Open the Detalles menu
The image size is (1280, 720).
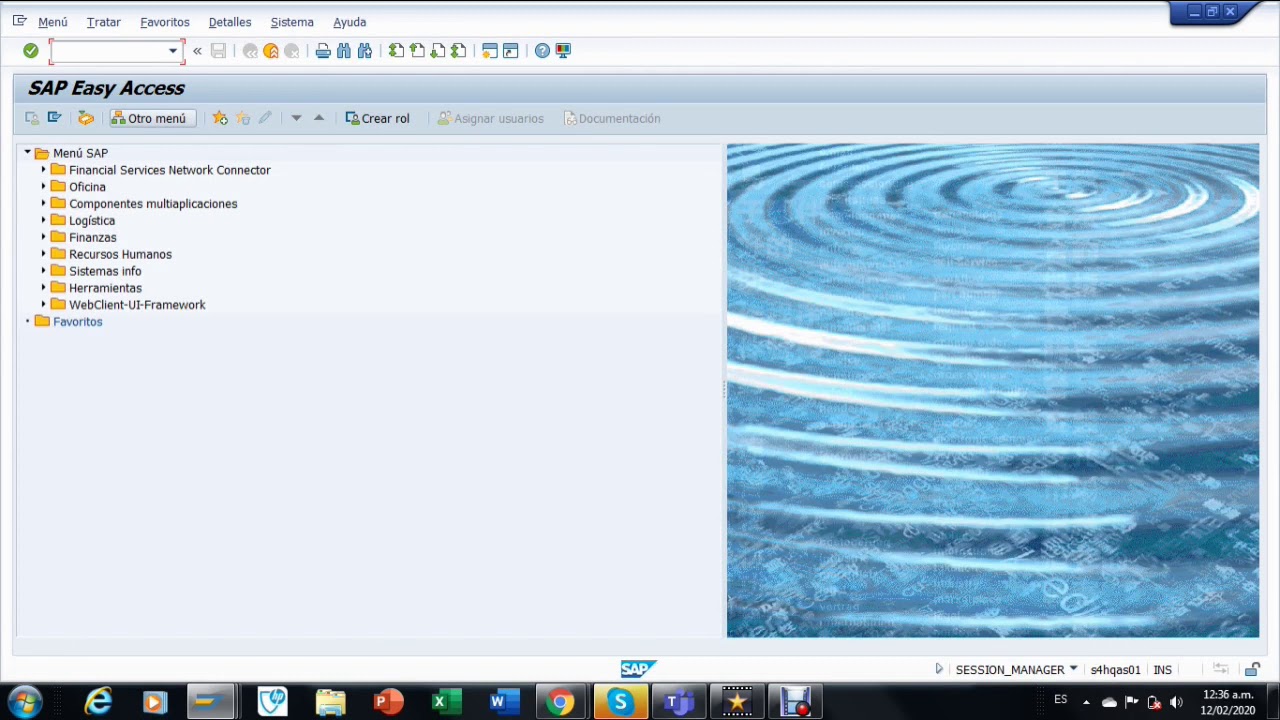pos(230,22)
